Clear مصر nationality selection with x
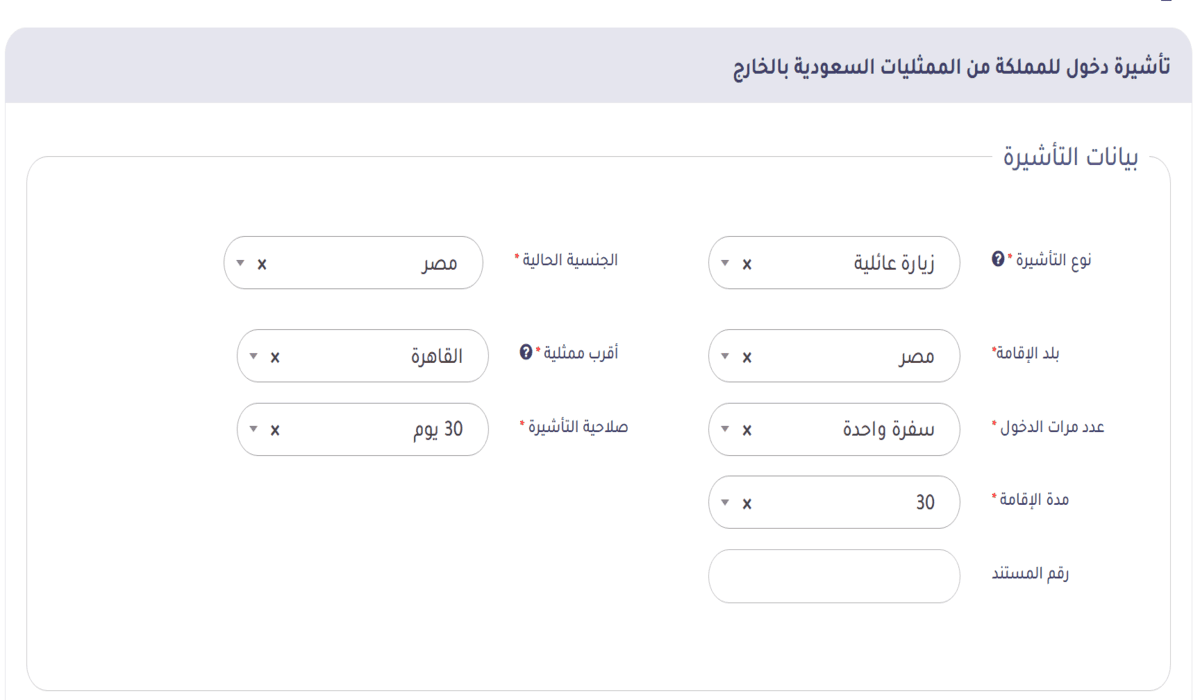Image resolution: width=1200 pixels, height=700 pixels. (262, 264)
